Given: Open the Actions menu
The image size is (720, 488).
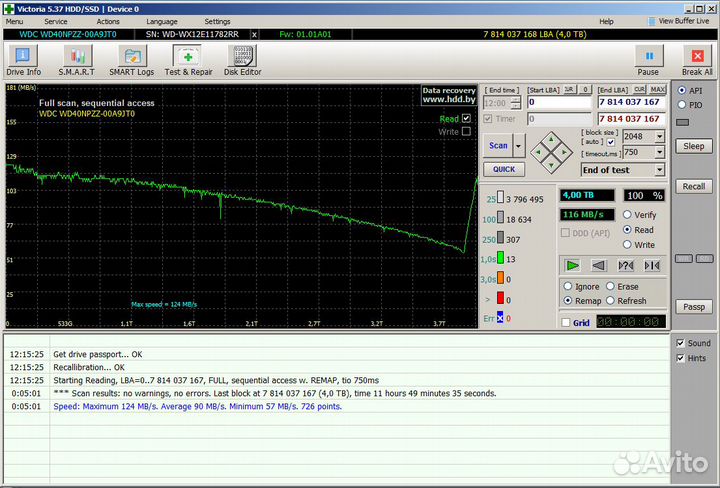Looking at the screenshot, I should (x=108, y=21).
